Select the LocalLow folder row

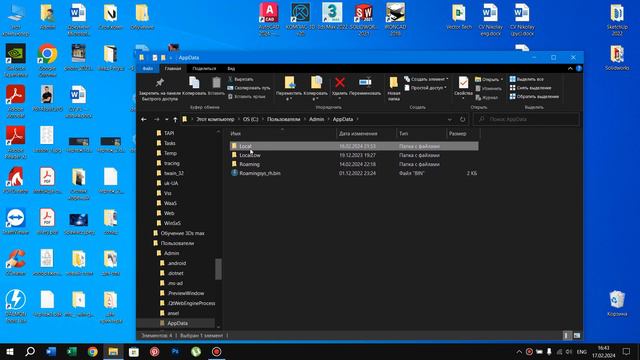point(354,155)
